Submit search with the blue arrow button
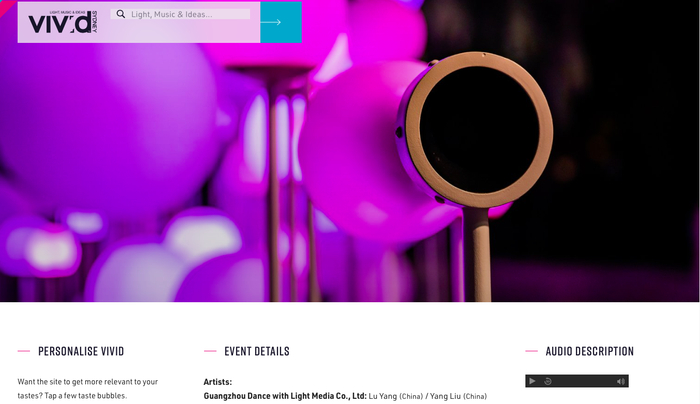Image resolution: width=700 pixels, height=404 pixels. tap(281, 22)
